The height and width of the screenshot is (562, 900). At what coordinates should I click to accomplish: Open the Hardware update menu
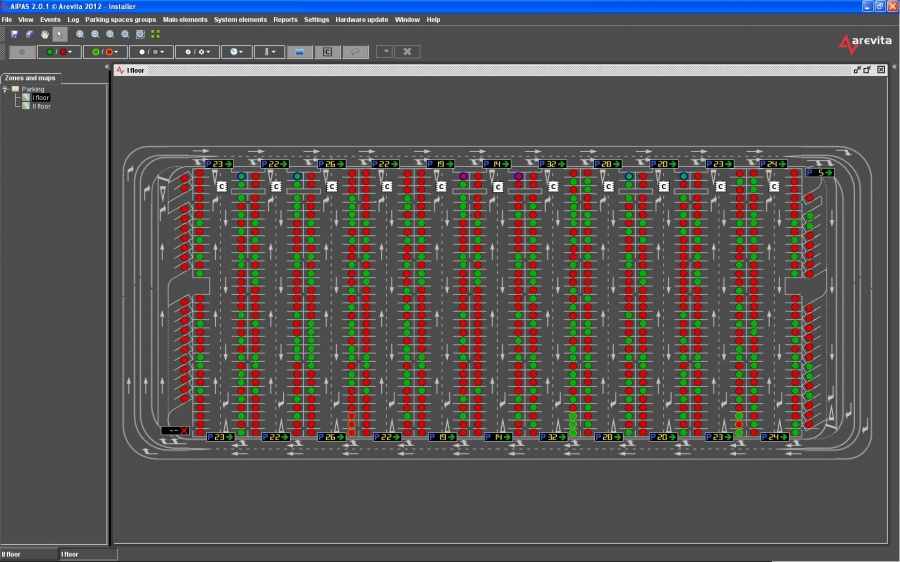point(362,19)
